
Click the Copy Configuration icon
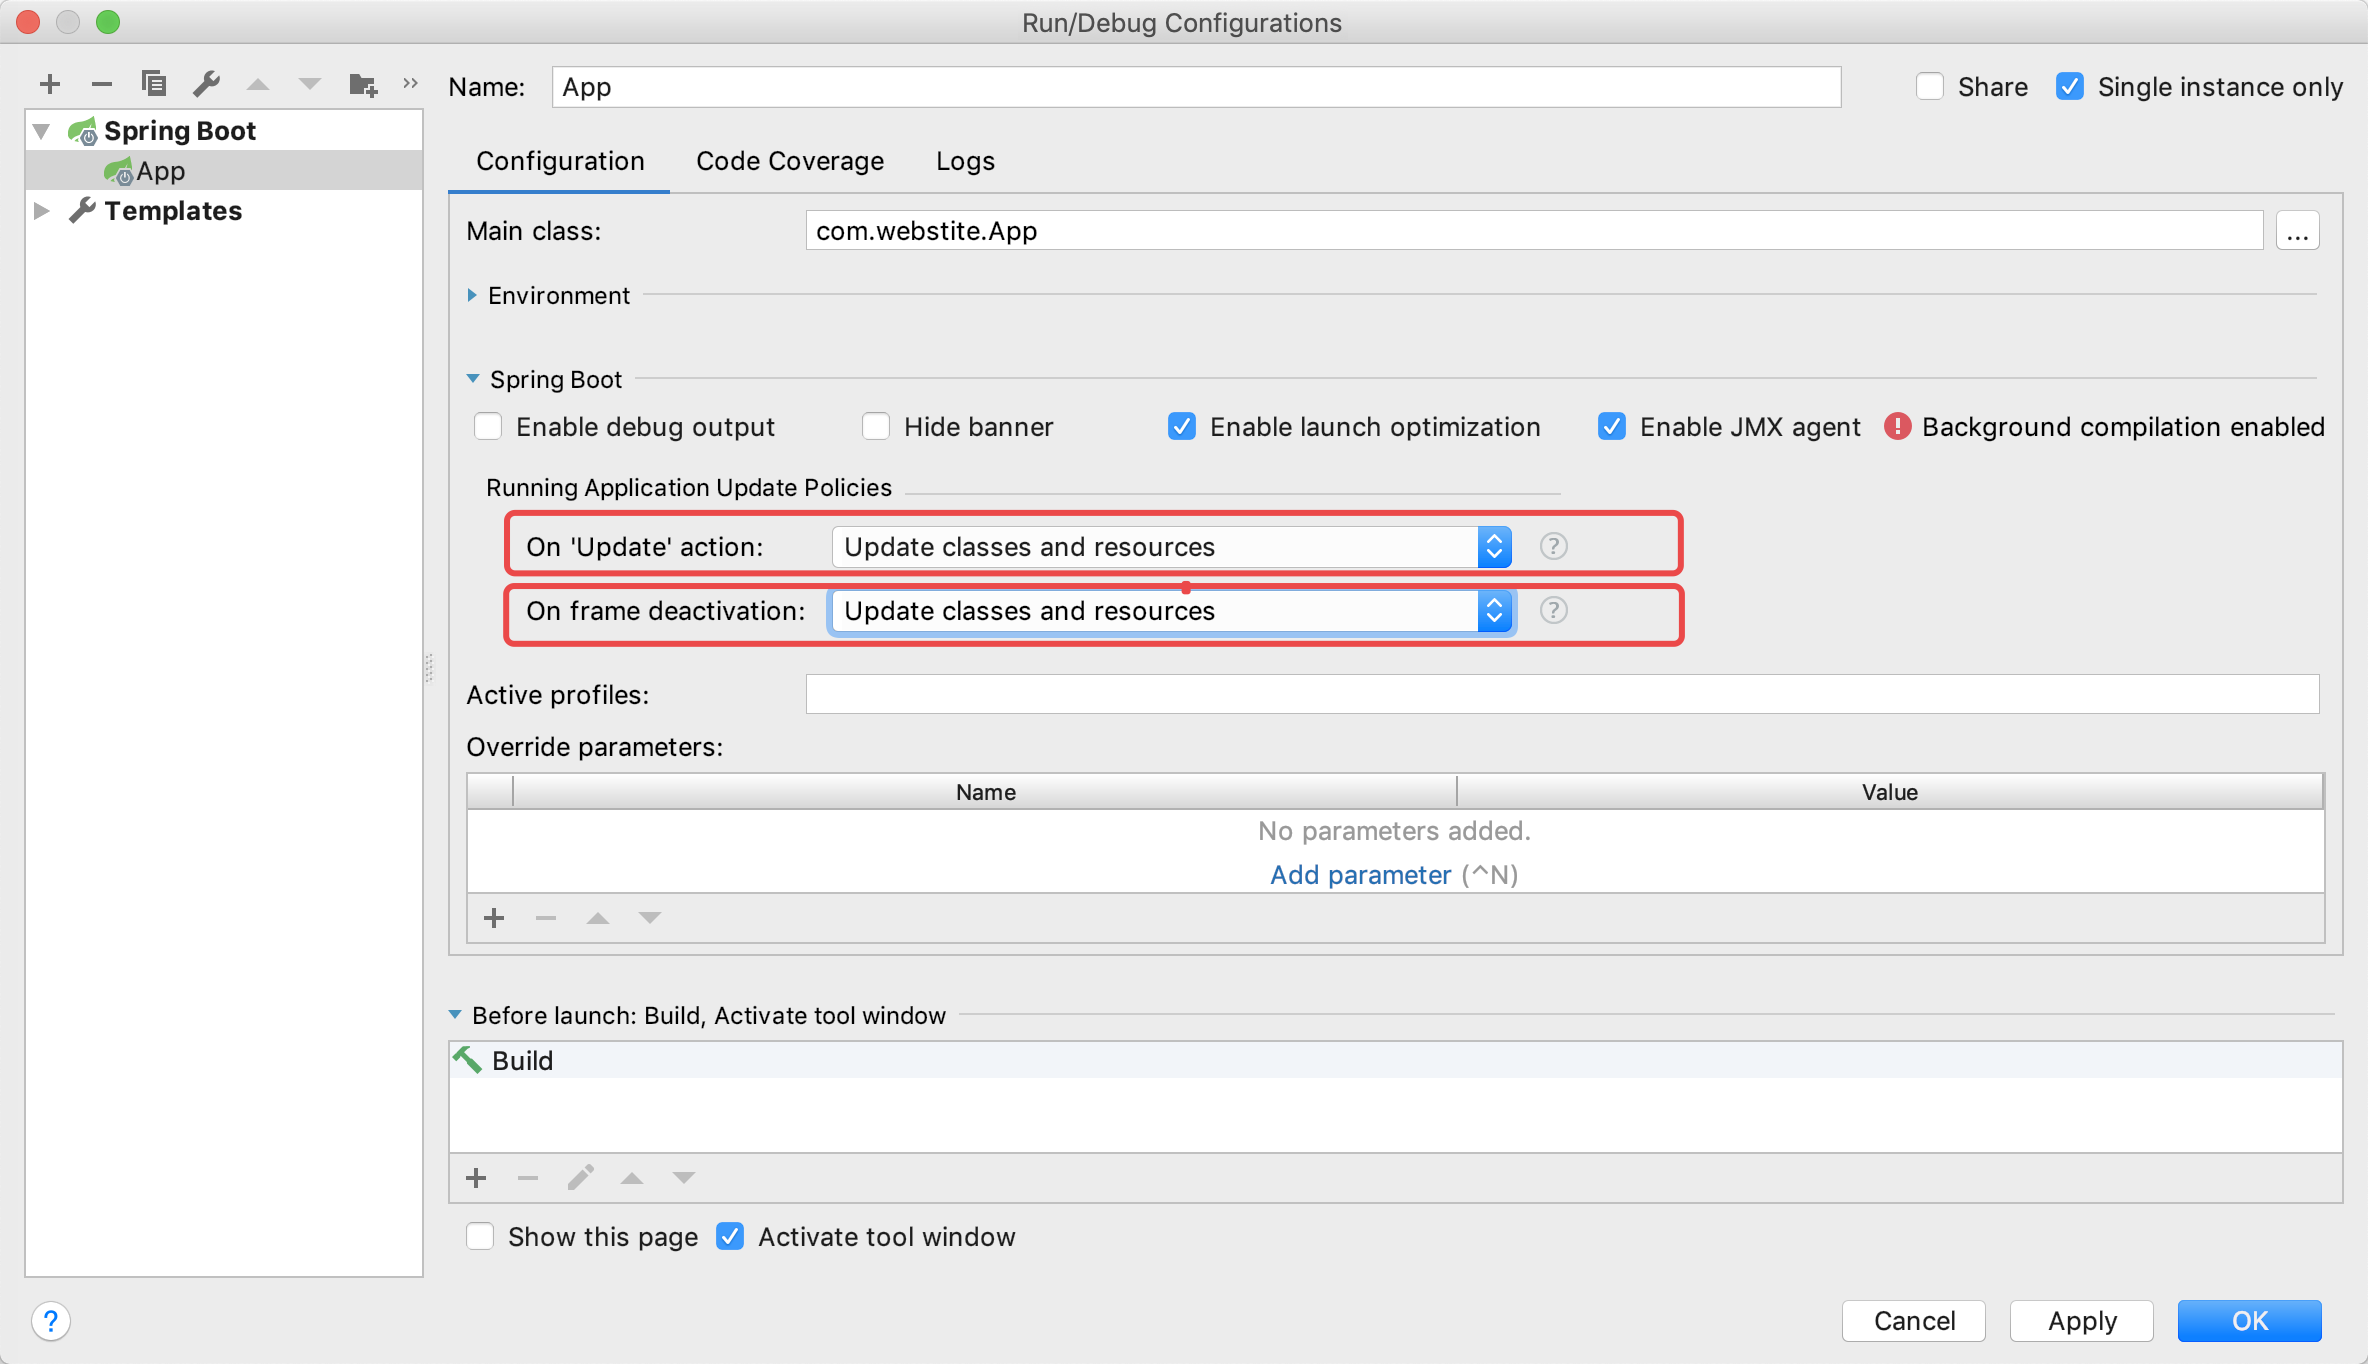(x=154, y=84)
